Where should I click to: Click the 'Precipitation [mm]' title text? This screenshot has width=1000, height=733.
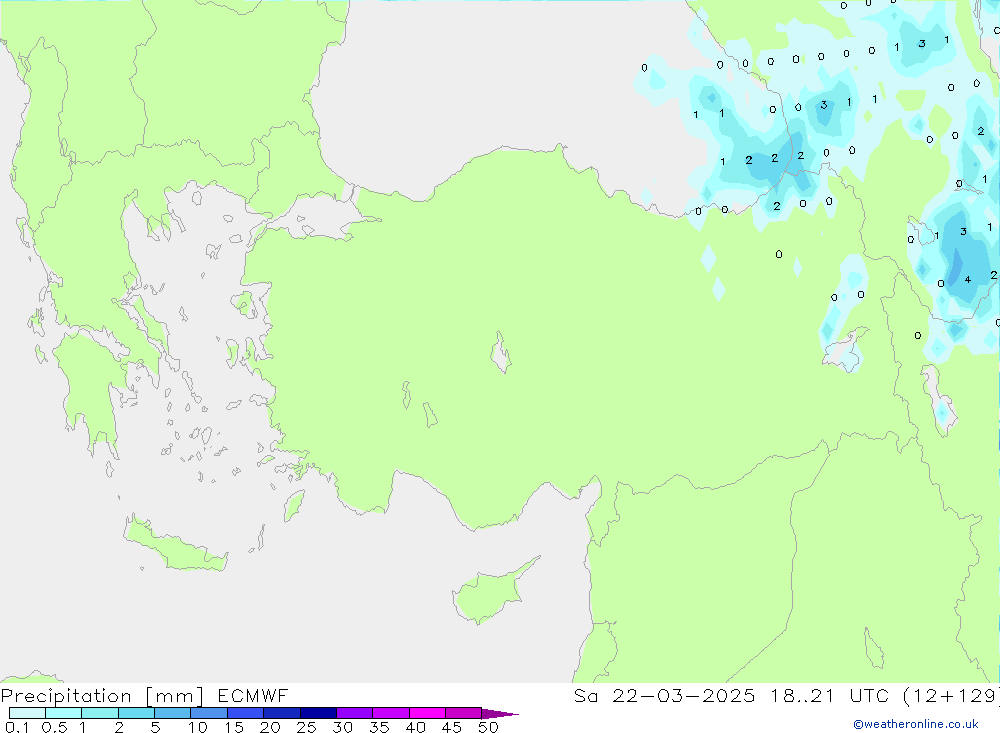(x=102, y=696)
